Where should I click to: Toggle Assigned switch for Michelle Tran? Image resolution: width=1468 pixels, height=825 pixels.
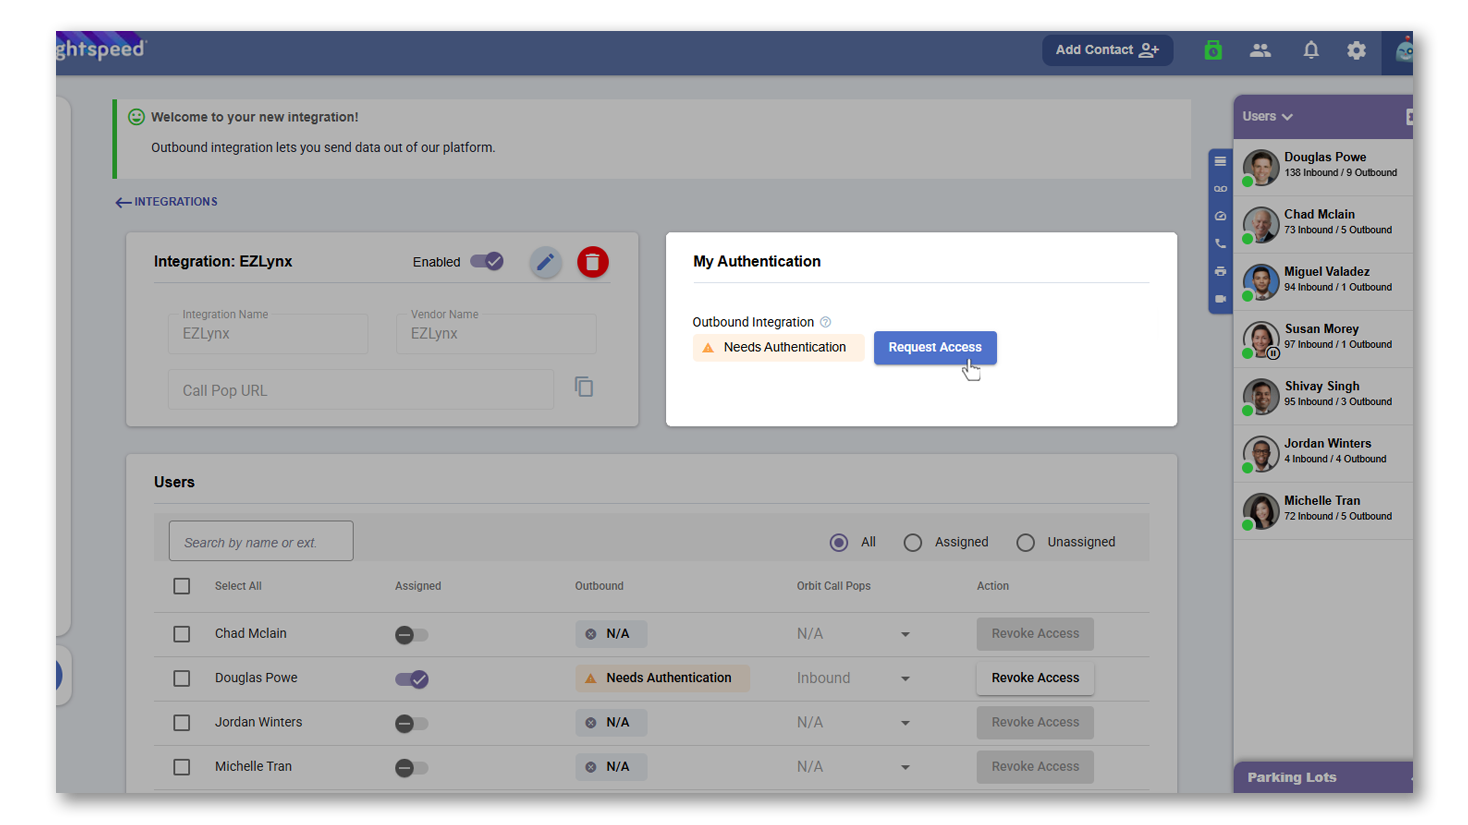(411, 768)
